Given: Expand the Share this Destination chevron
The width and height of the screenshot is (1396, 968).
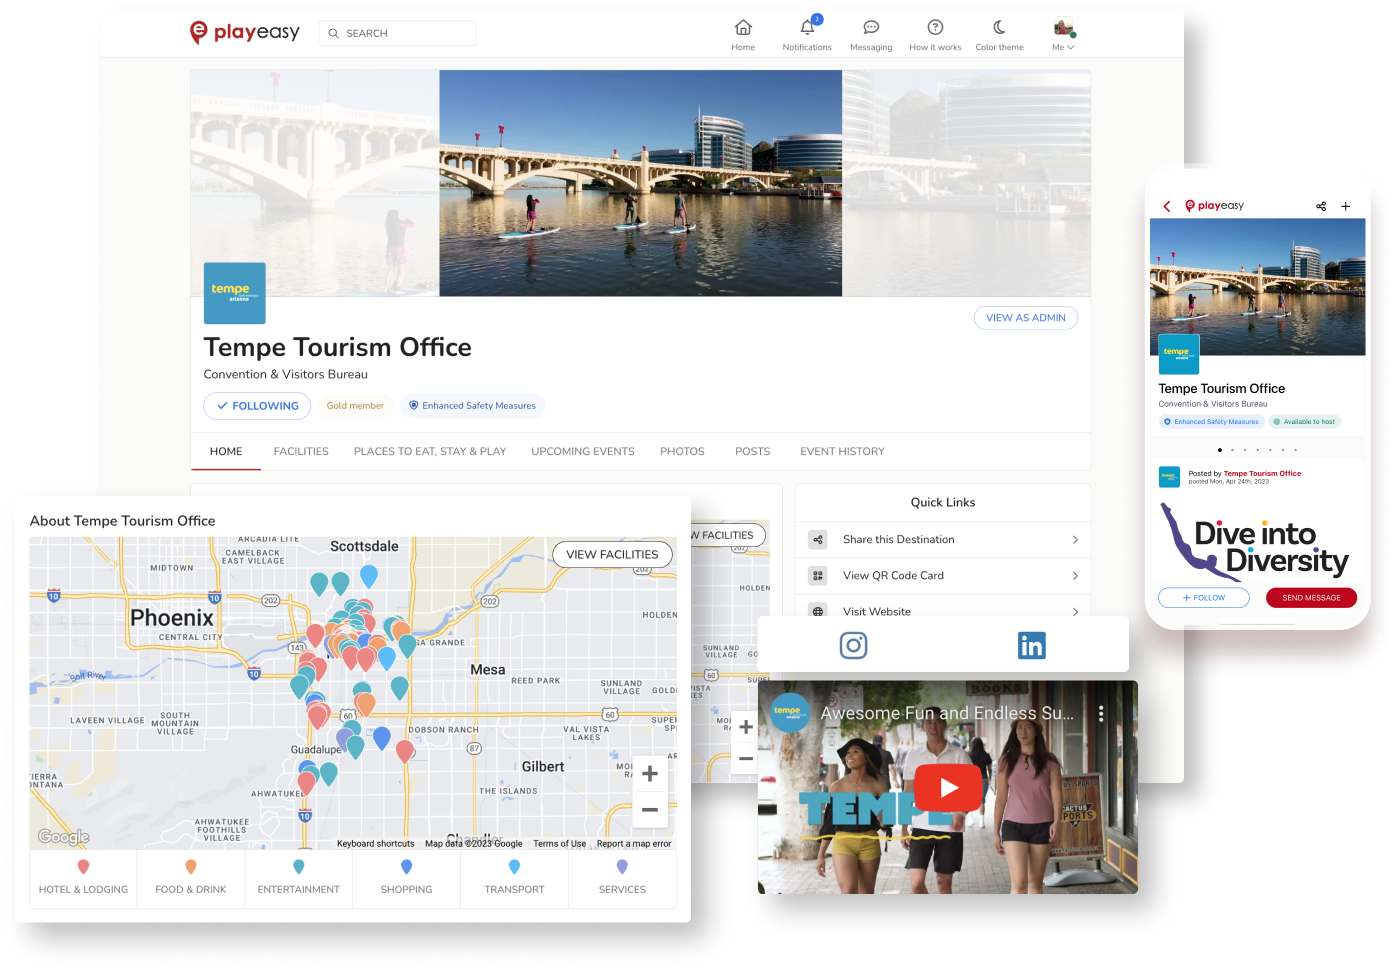Looking at the screenshot, I should pyautogui.click(x=1075, y=540).
